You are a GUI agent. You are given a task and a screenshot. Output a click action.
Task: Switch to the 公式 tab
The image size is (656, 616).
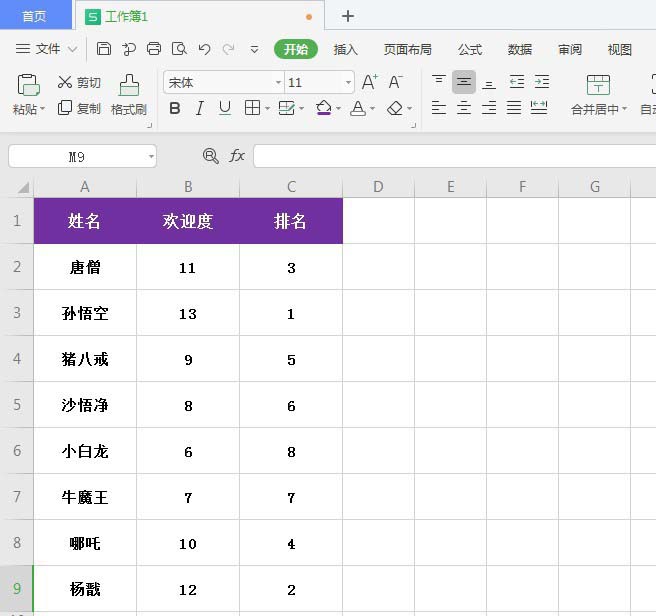coord(470,49)
